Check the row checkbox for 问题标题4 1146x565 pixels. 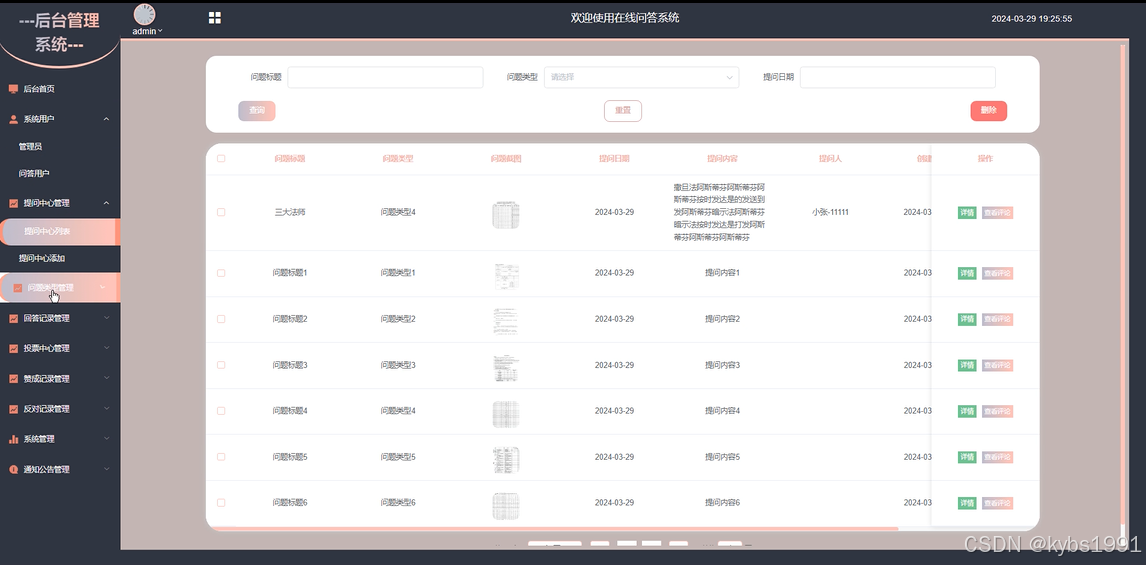[221, 412]
